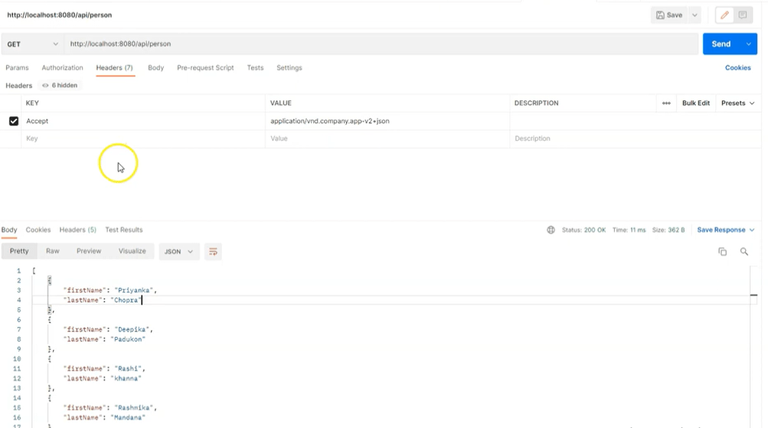768x428 pixels.
Task: Select the Preview view
Action: [x=89, y=251]
